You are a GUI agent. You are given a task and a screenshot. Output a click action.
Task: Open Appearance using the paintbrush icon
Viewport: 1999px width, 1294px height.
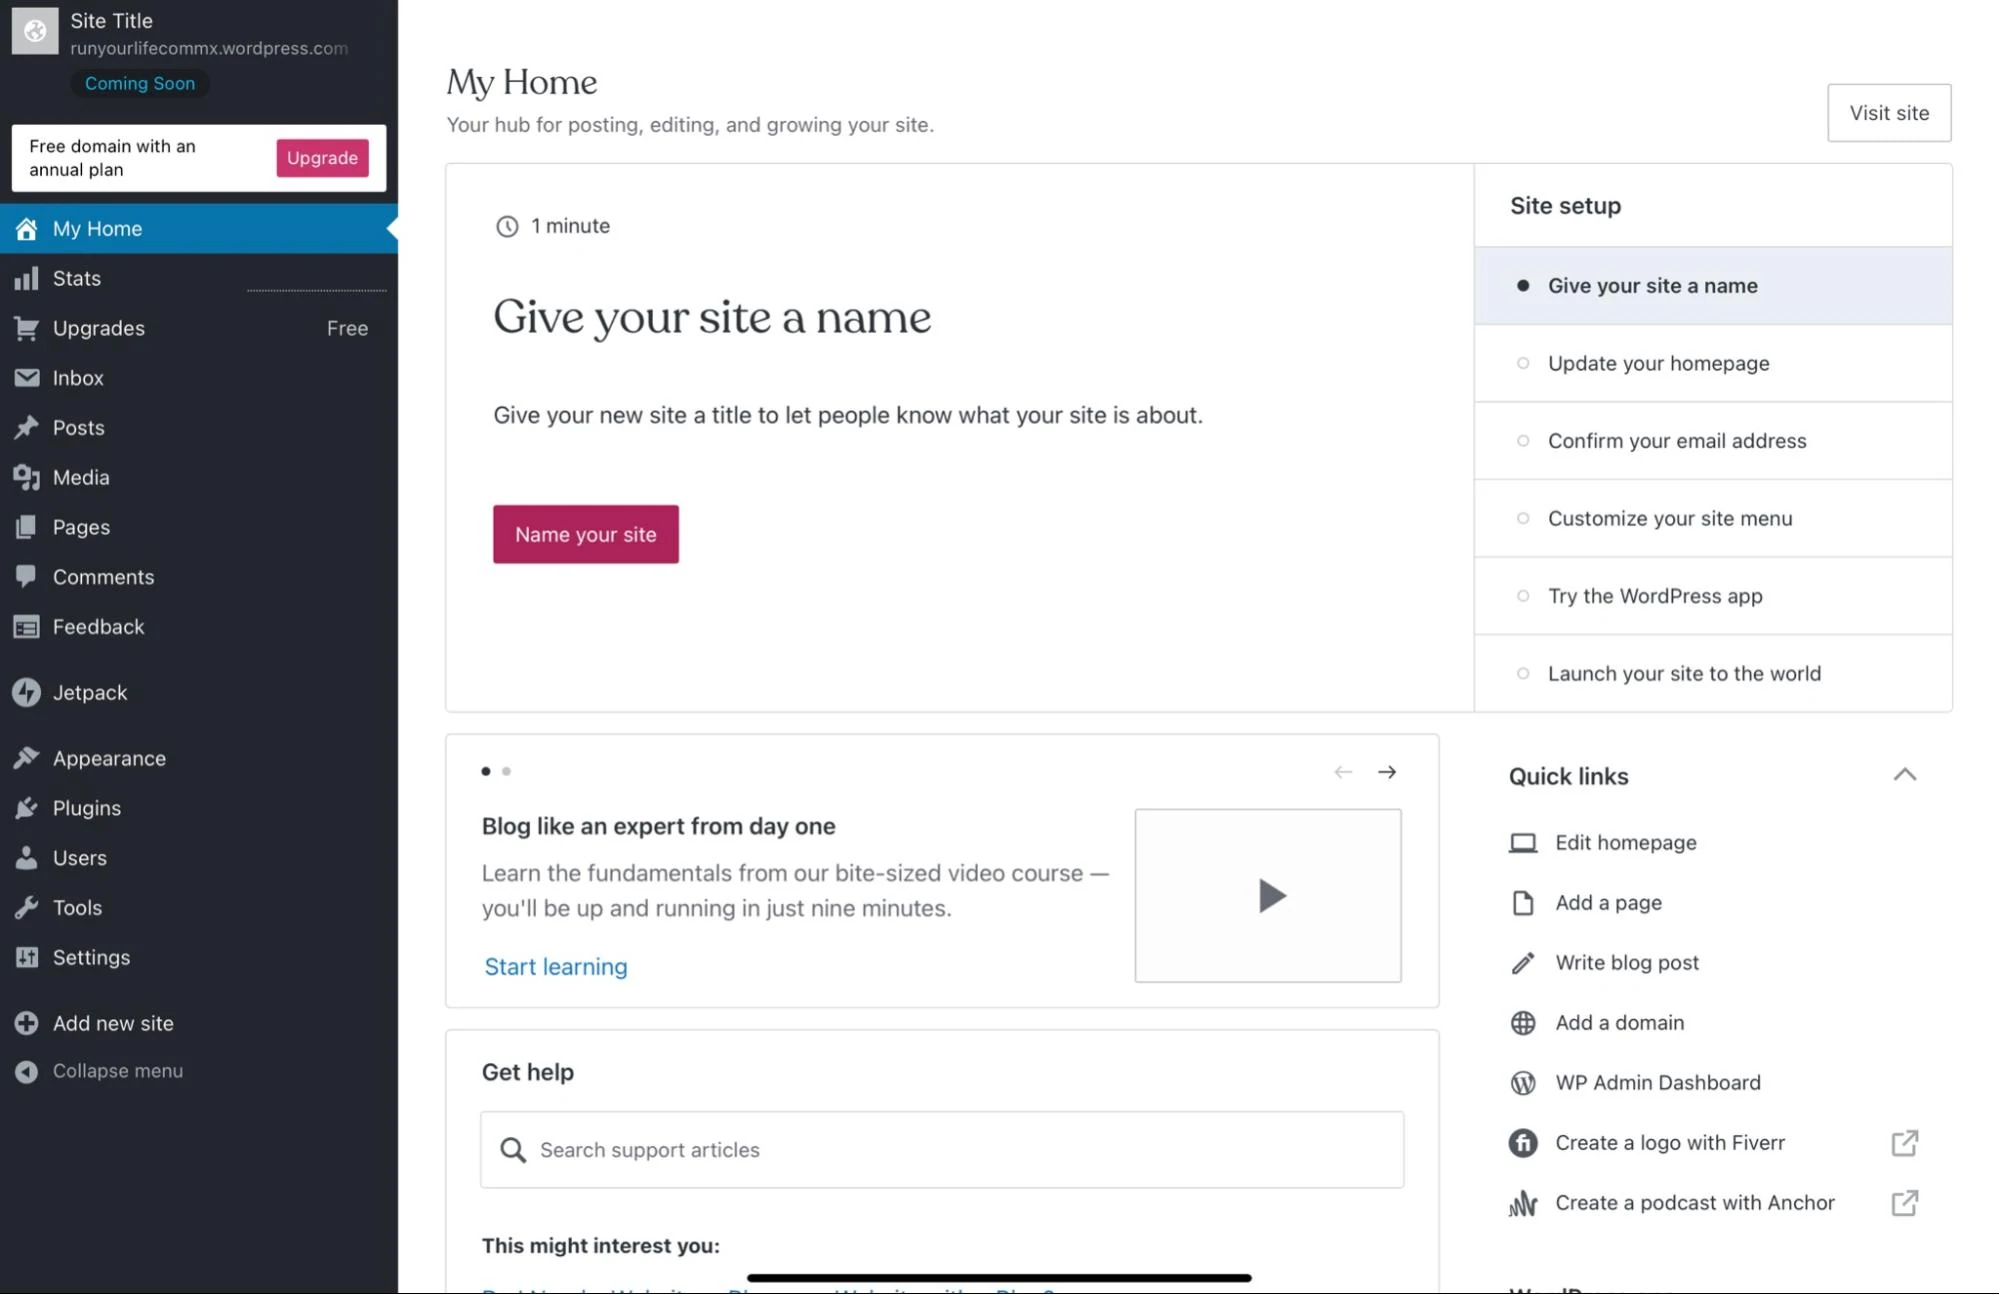coord(26,758)
